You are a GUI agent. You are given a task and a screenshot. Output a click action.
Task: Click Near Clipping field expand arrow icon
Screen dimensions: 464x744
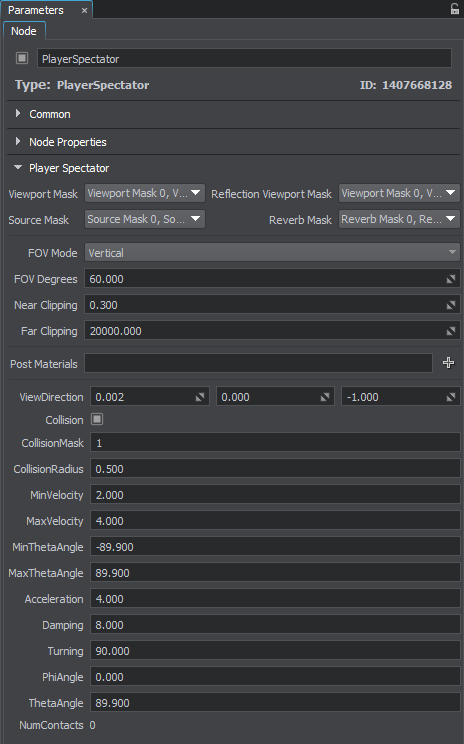click(451, 305)
